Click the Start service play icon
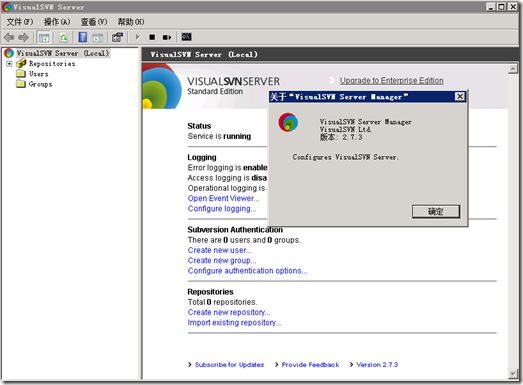Viewport: 523px width, 385px height. 137,37
